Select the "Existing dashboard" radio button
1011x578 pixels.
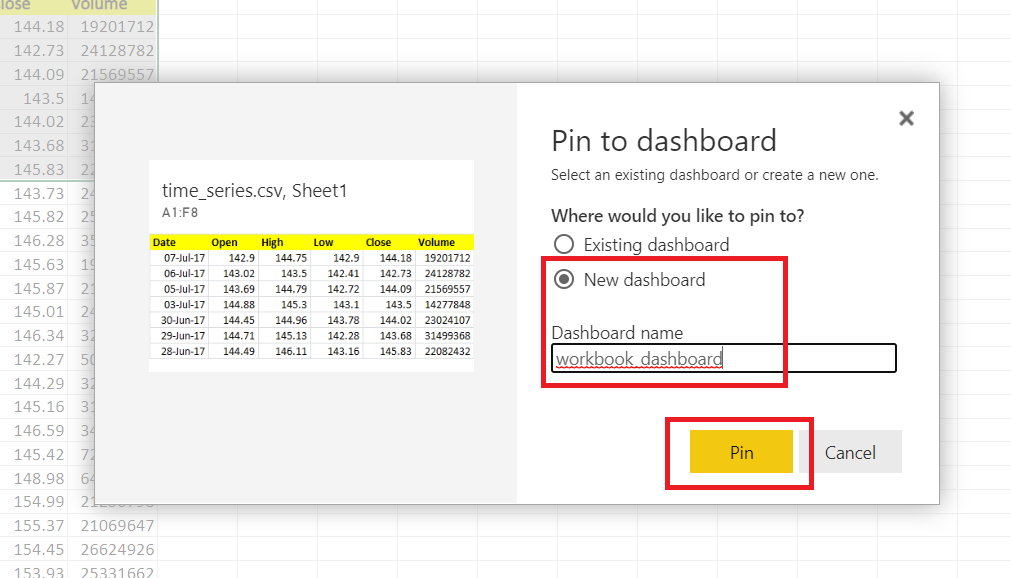[564, 243]
